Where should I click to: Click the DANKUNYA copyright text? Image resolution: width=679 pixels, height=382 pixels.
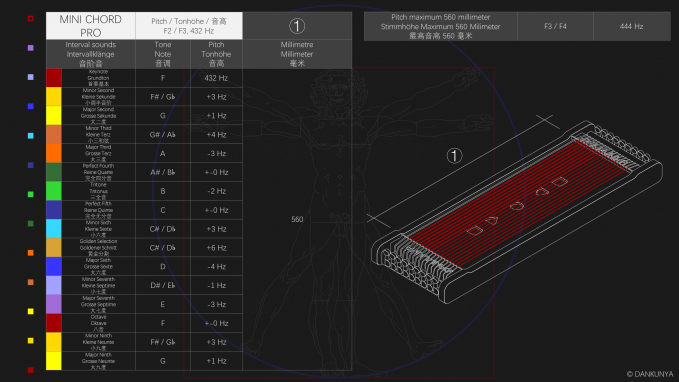pyautogui.click(x=650, y=374)
